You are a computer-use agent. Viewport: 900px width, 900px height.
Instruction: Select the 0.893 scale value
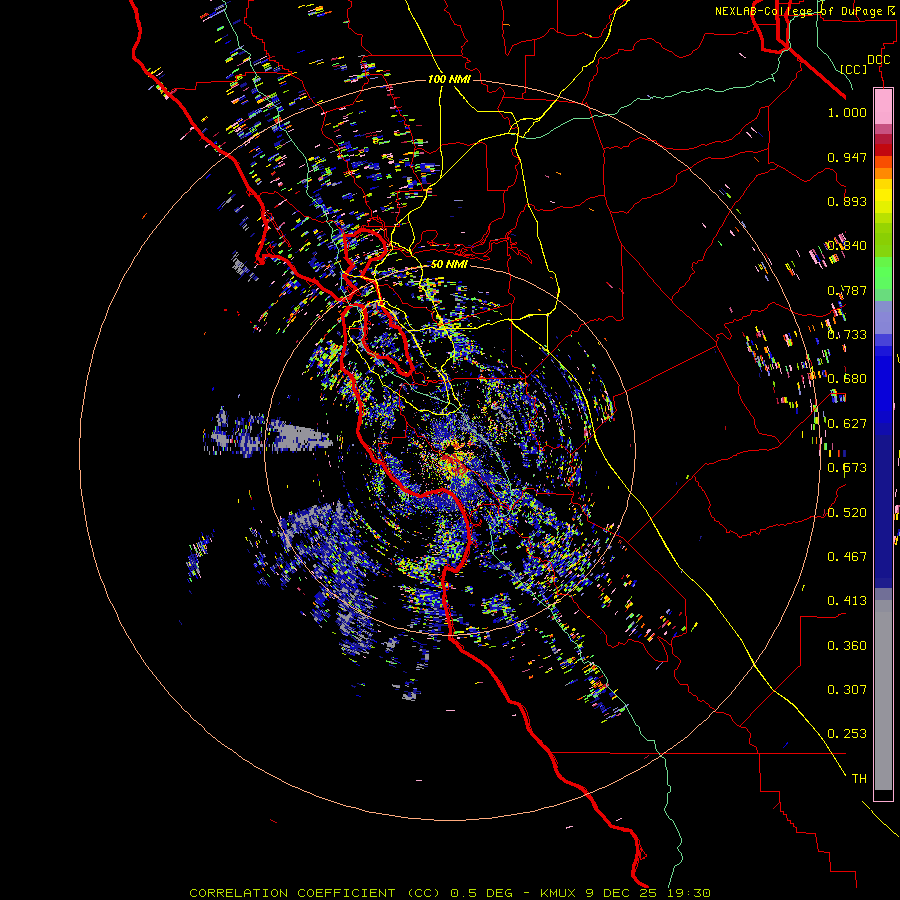coord(847,201)
